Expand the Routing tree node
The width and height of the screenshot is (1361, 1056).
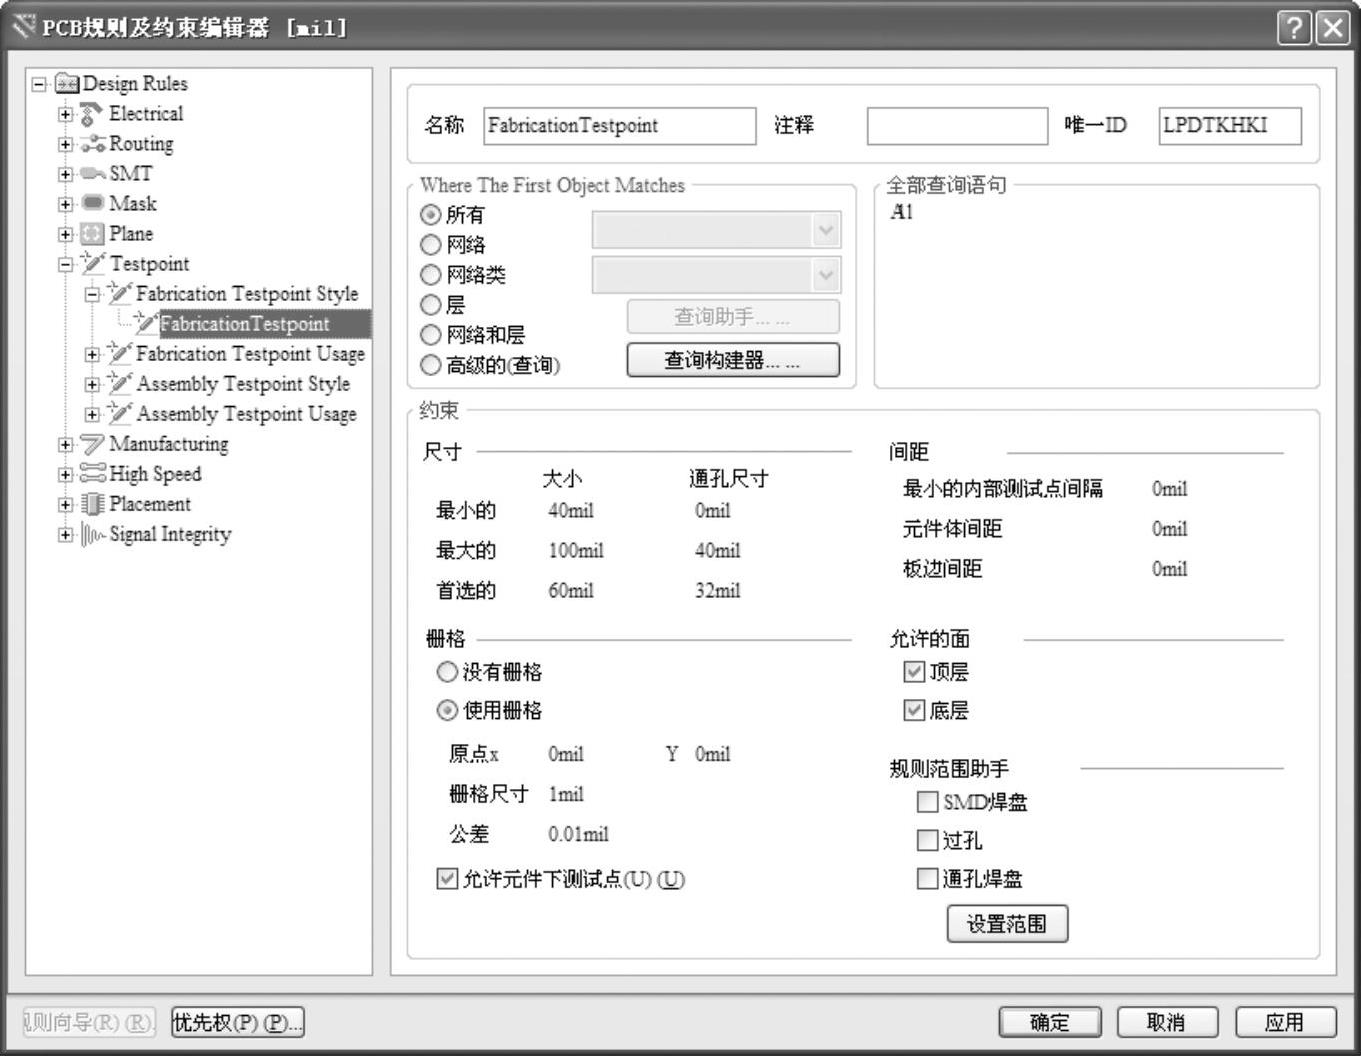[x=66, y=144]
